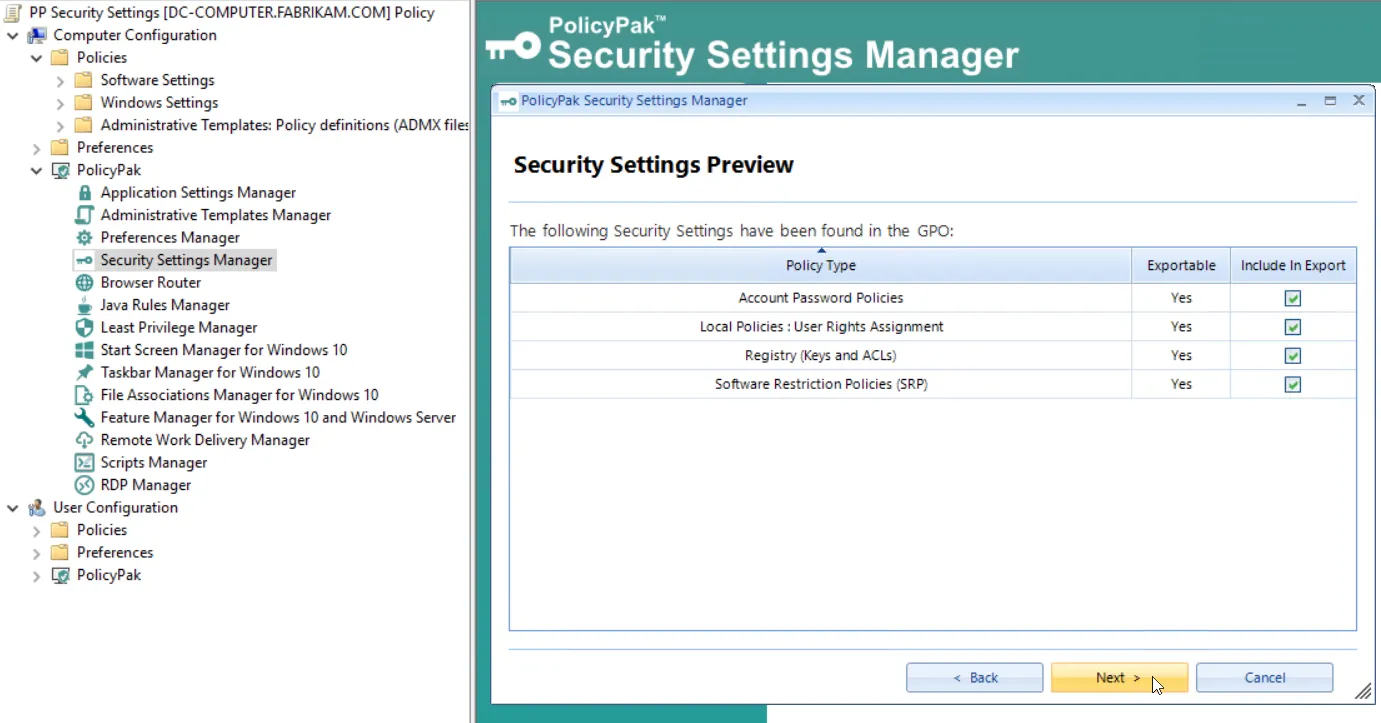
Task: Click the Preferences folder icon under User Configuration
Action: click(60, 553)
